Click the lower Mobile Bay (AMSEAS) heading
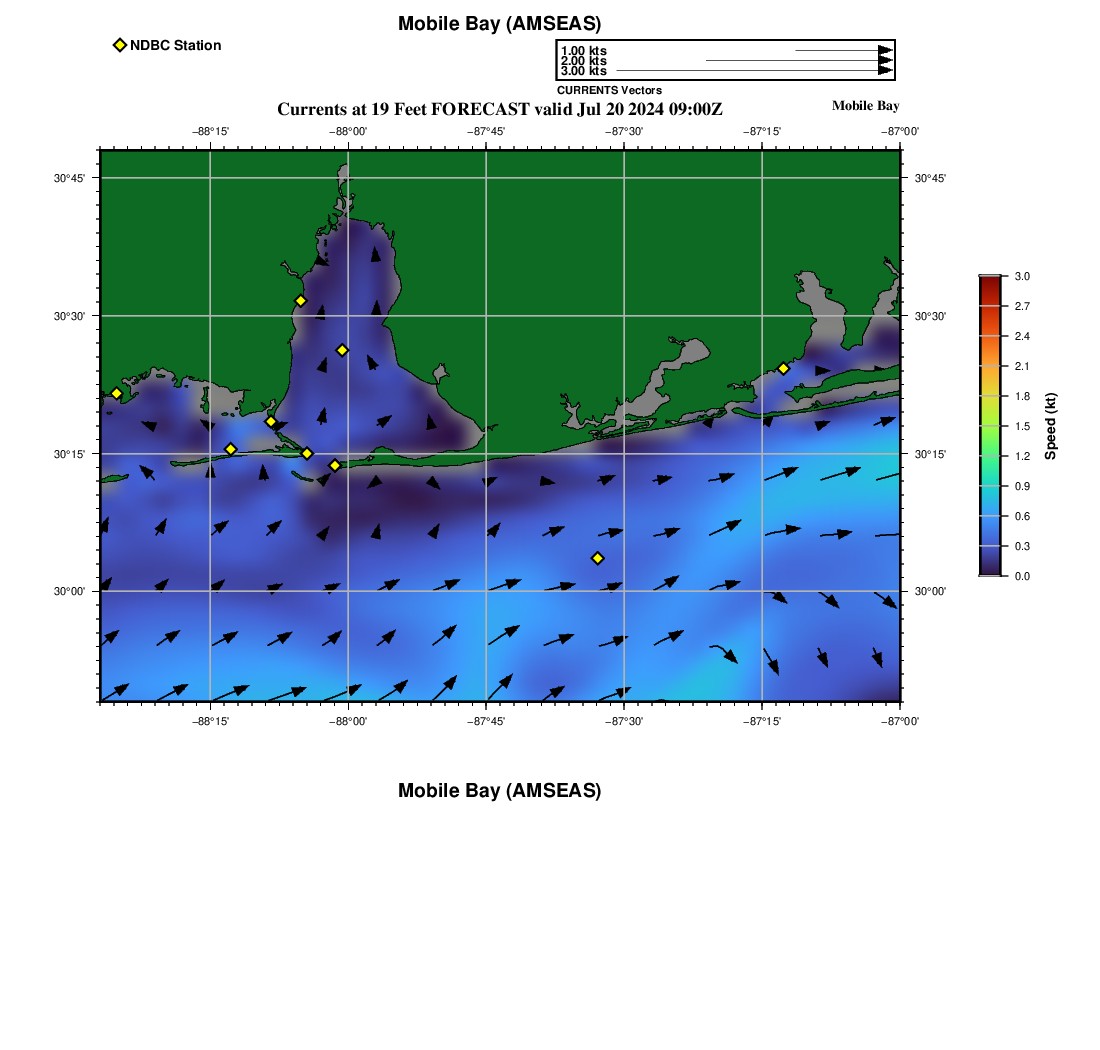This screenshot has height=1050, width=1100. tap(499, 791)
